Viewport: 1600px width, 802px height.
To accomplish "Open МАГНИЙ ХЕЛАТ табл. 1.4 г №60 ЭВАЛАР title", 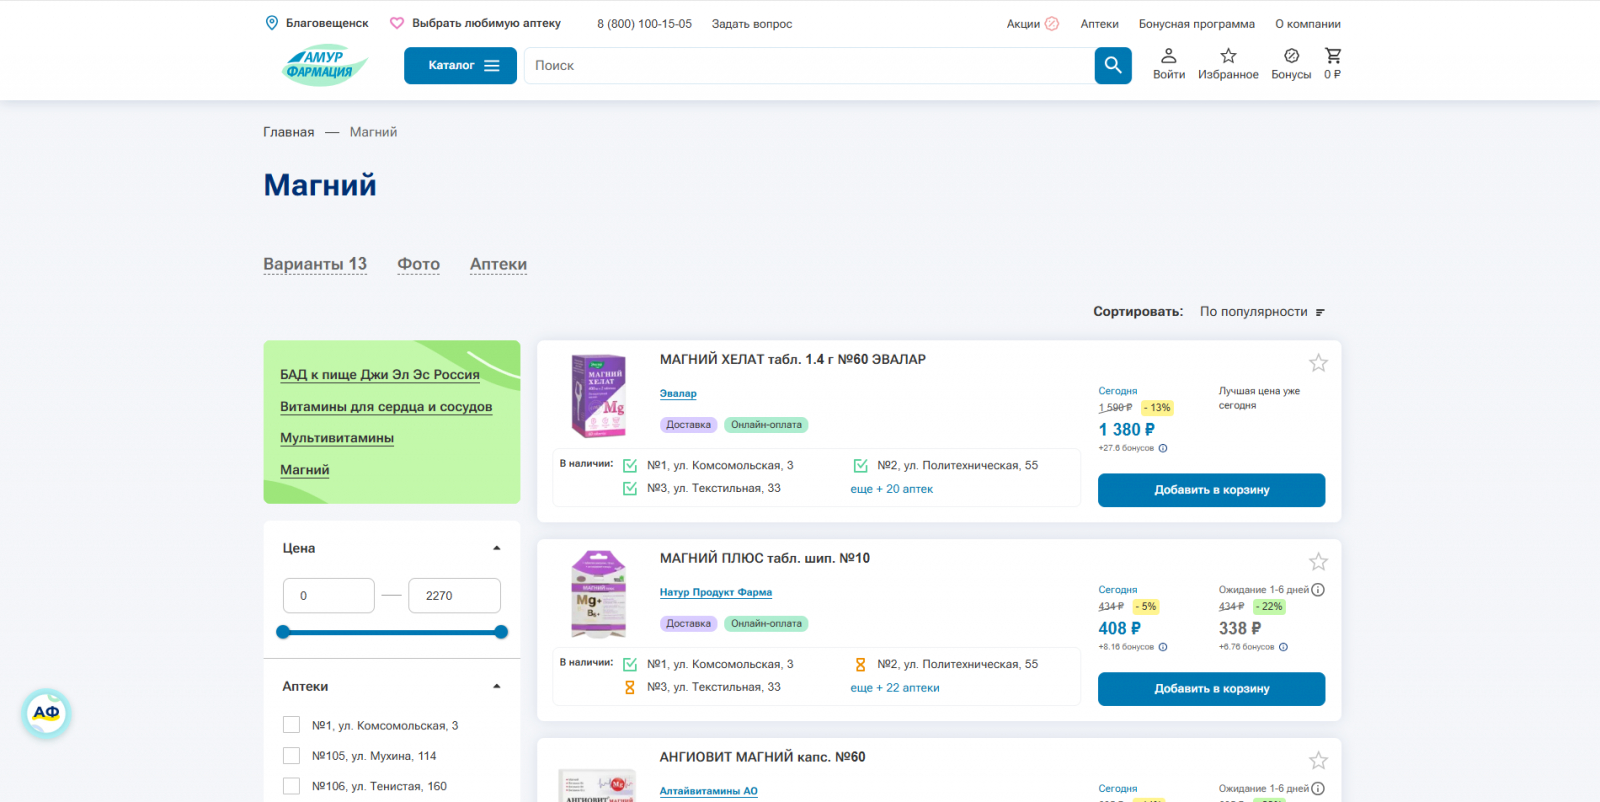I will tap(793, 360).
